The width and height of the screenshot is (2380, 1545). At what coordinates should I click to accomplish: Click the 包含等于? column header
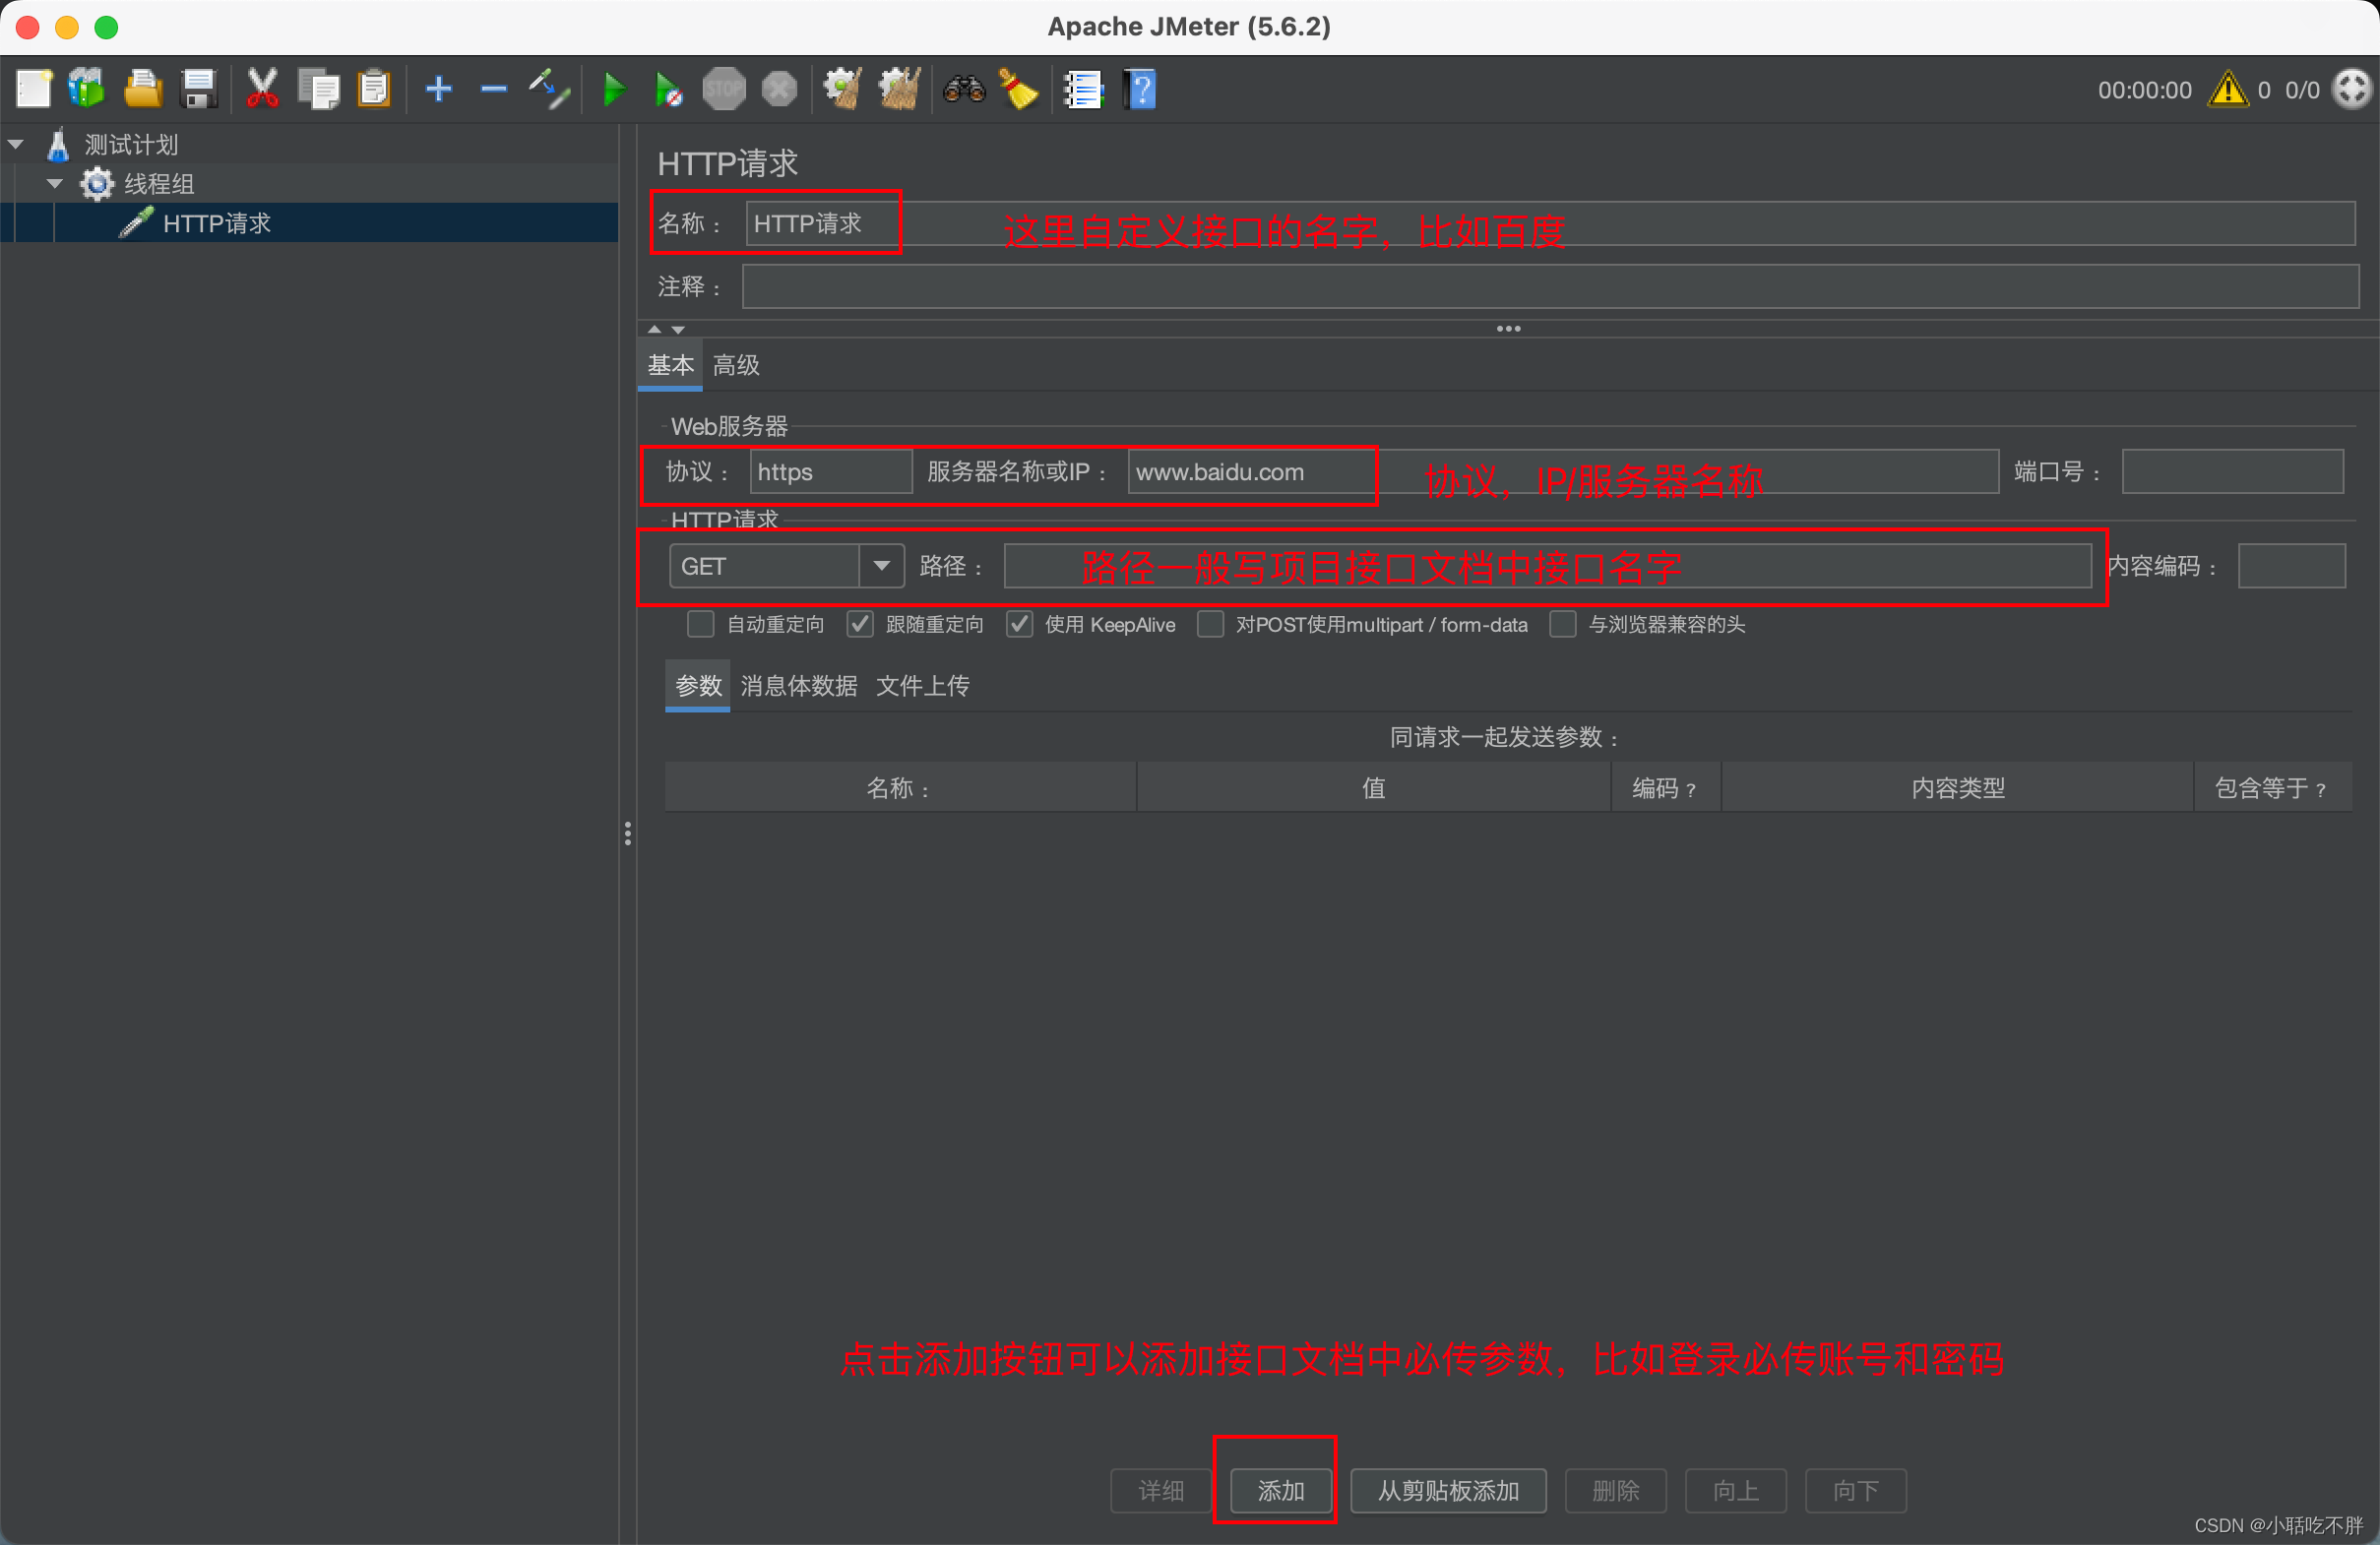click(2272, 788)
